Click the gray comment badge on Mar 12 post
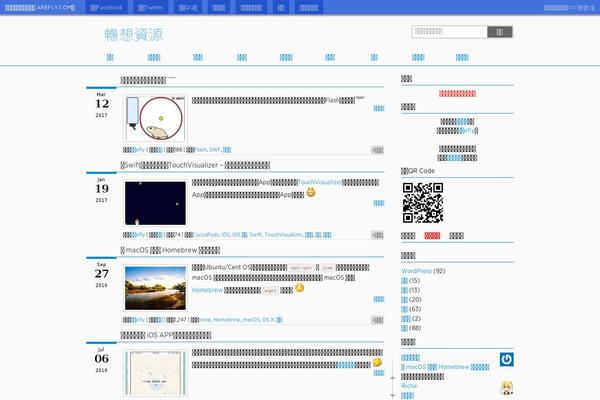 377,150
